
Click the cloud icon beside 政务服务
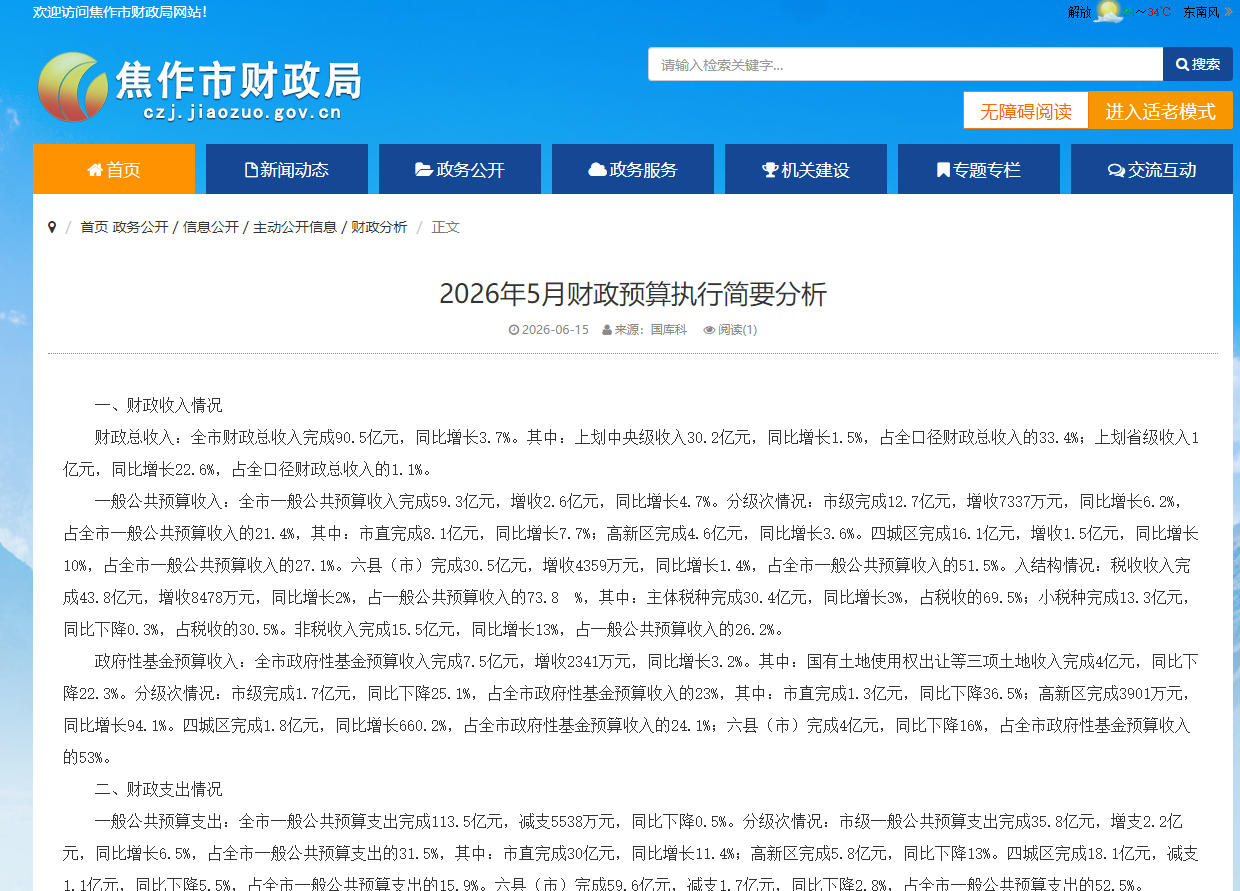[x=597, y=170]
